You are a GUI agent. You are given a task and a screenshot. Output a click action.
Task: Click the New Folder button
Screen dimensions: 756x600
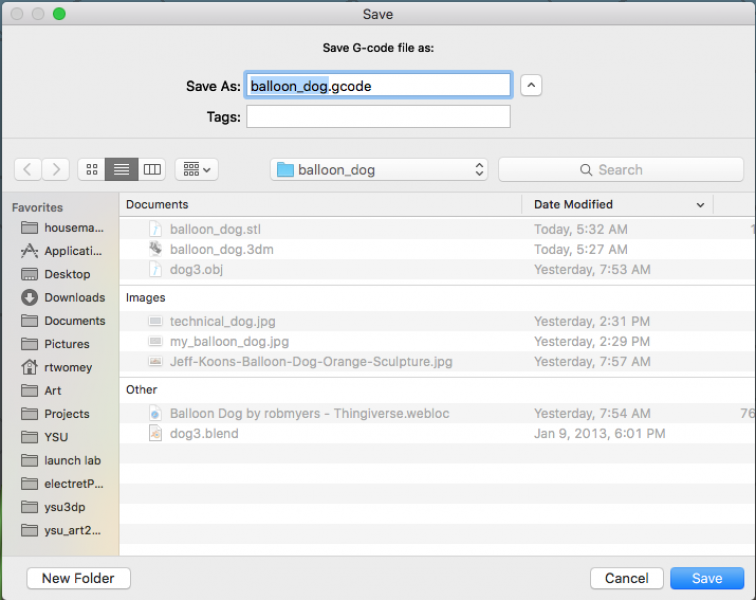click(78, 578)
